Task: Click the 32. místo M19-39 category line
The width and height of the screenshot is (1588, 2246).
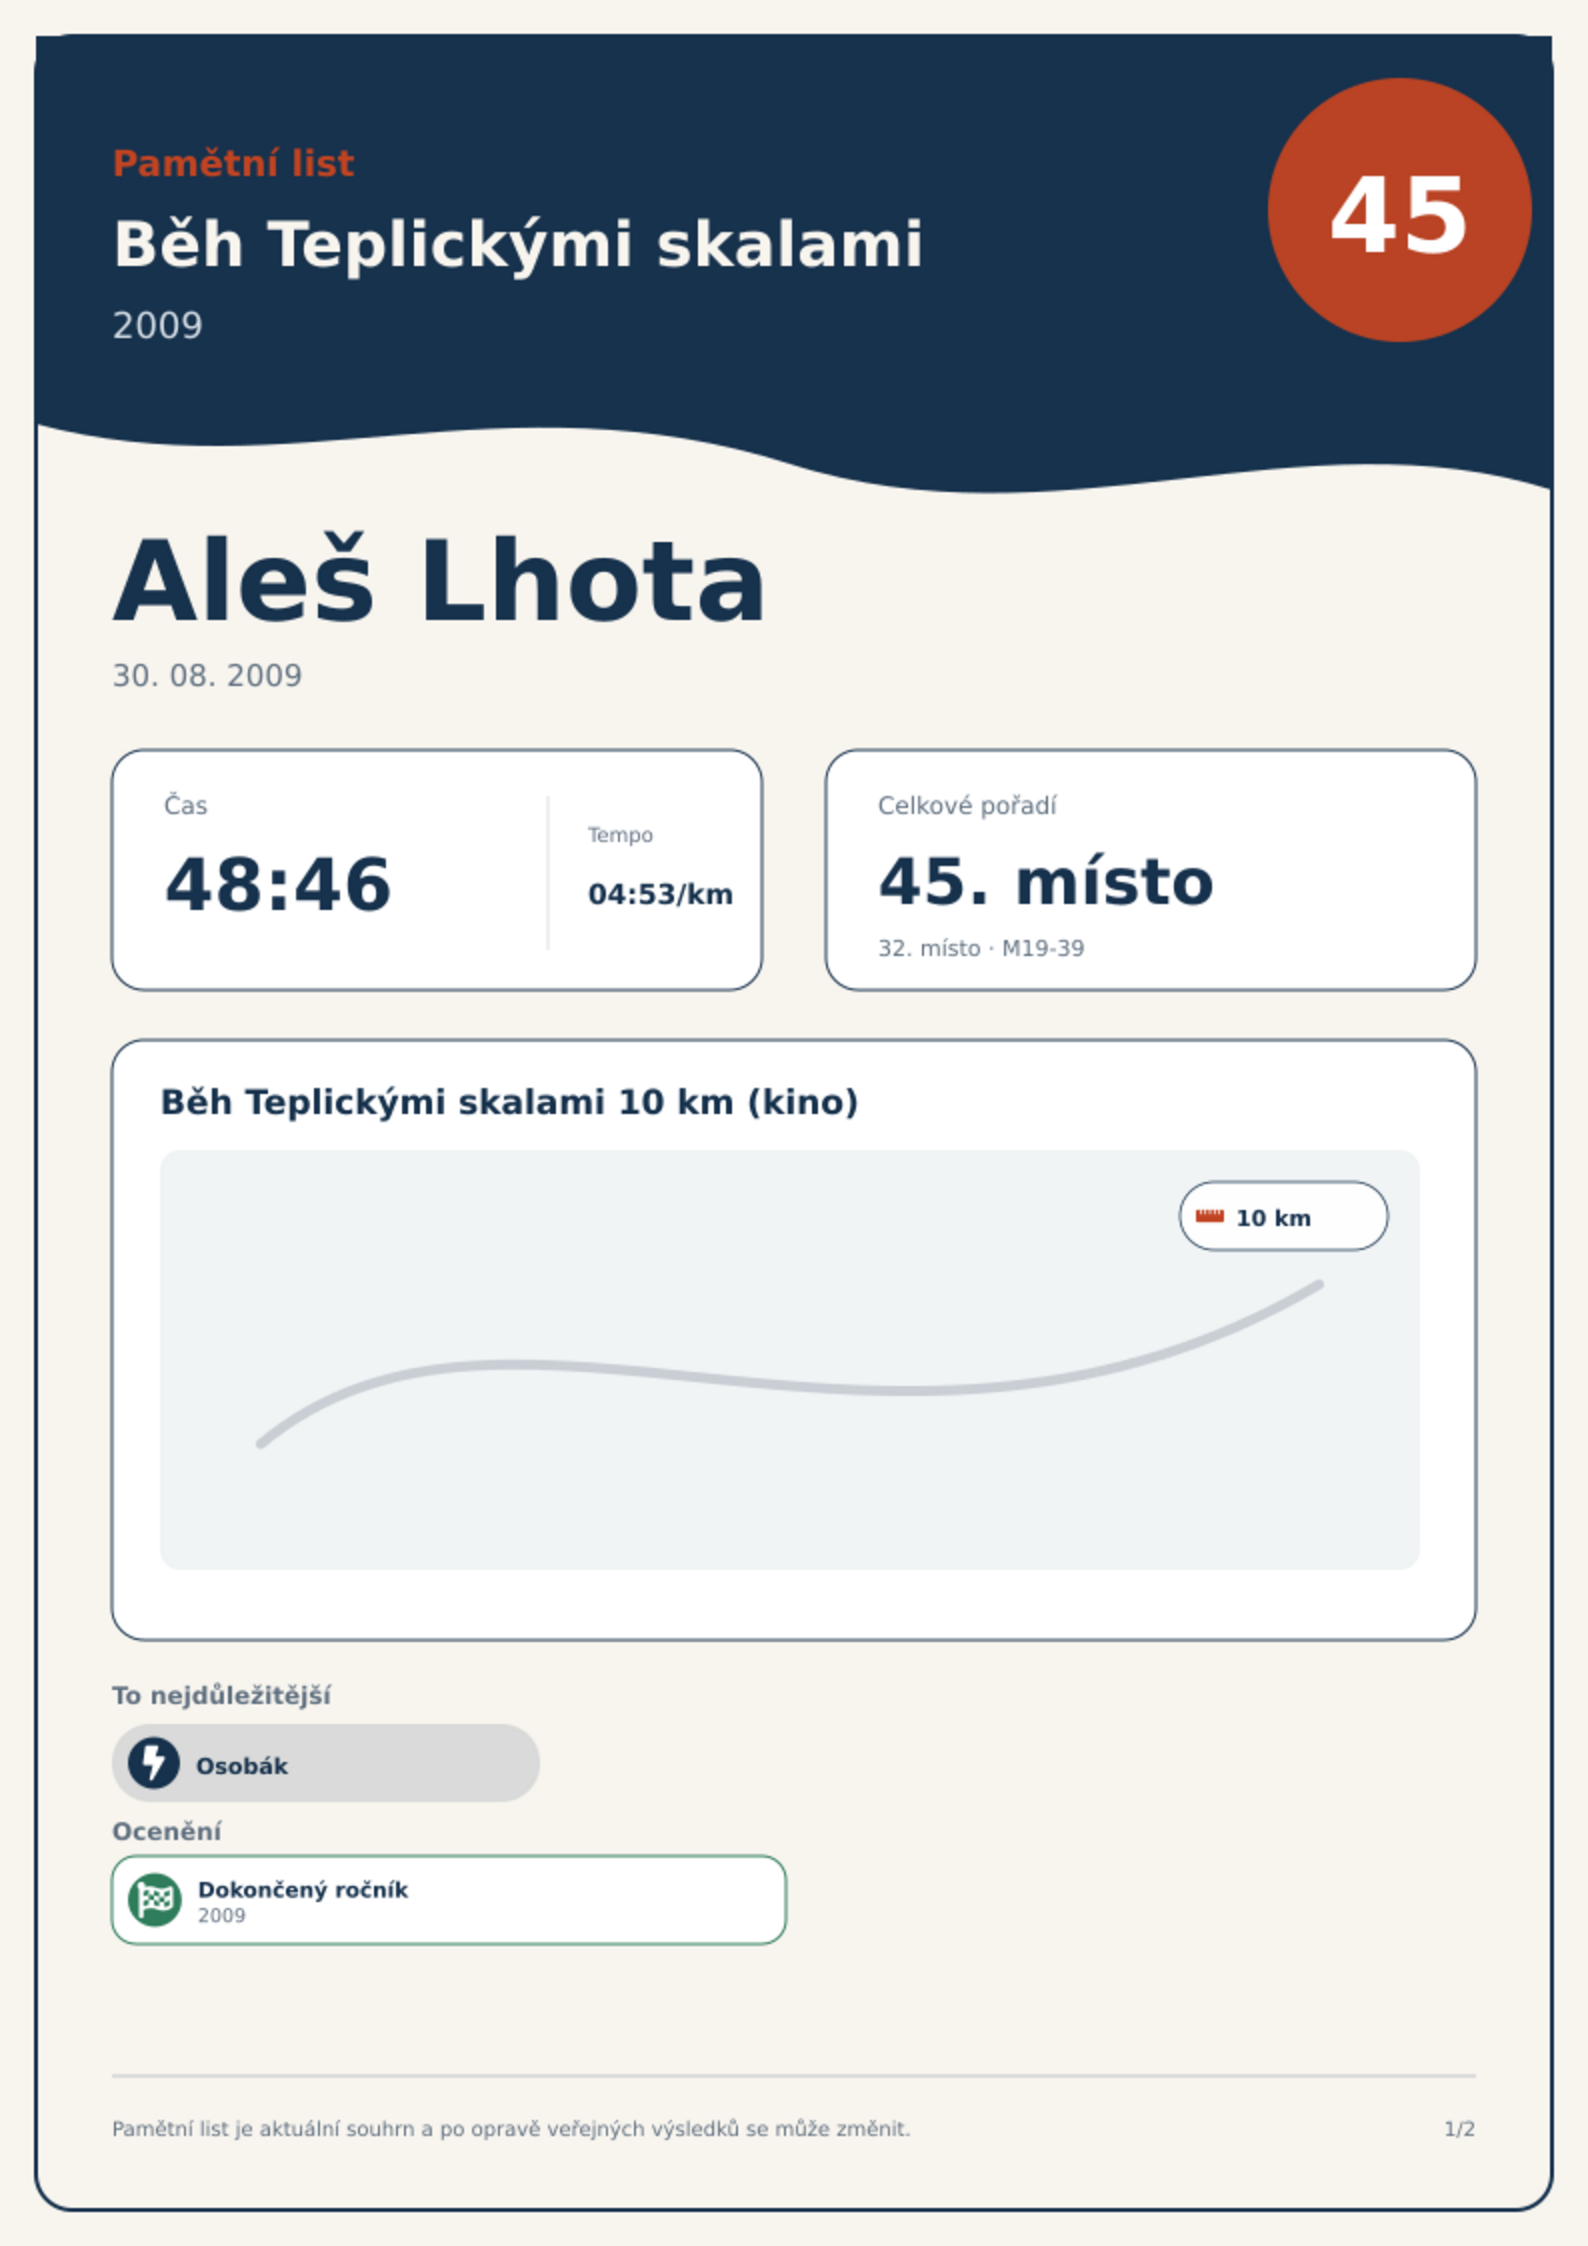Action: (981, 948)
